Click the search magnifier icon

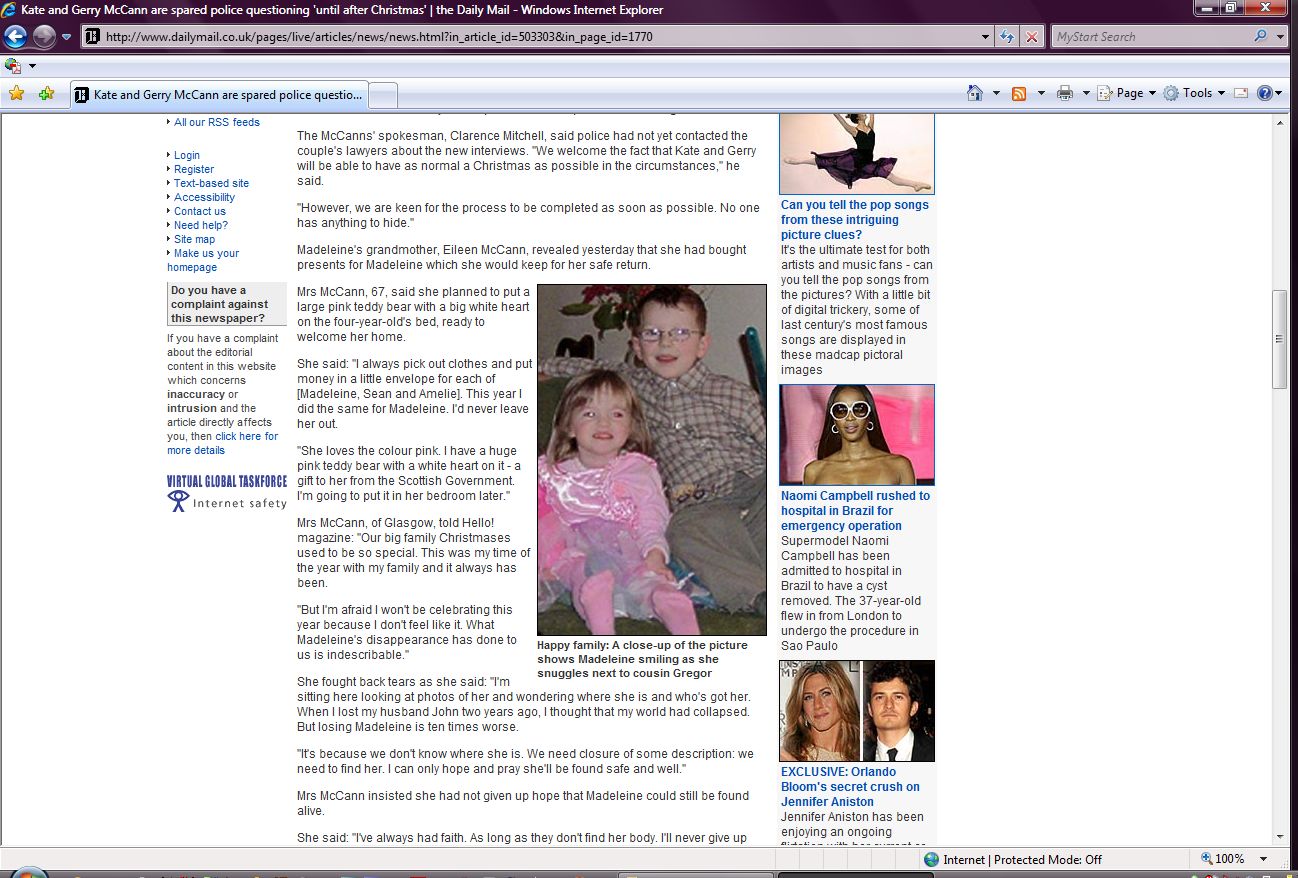[1260, 37]
